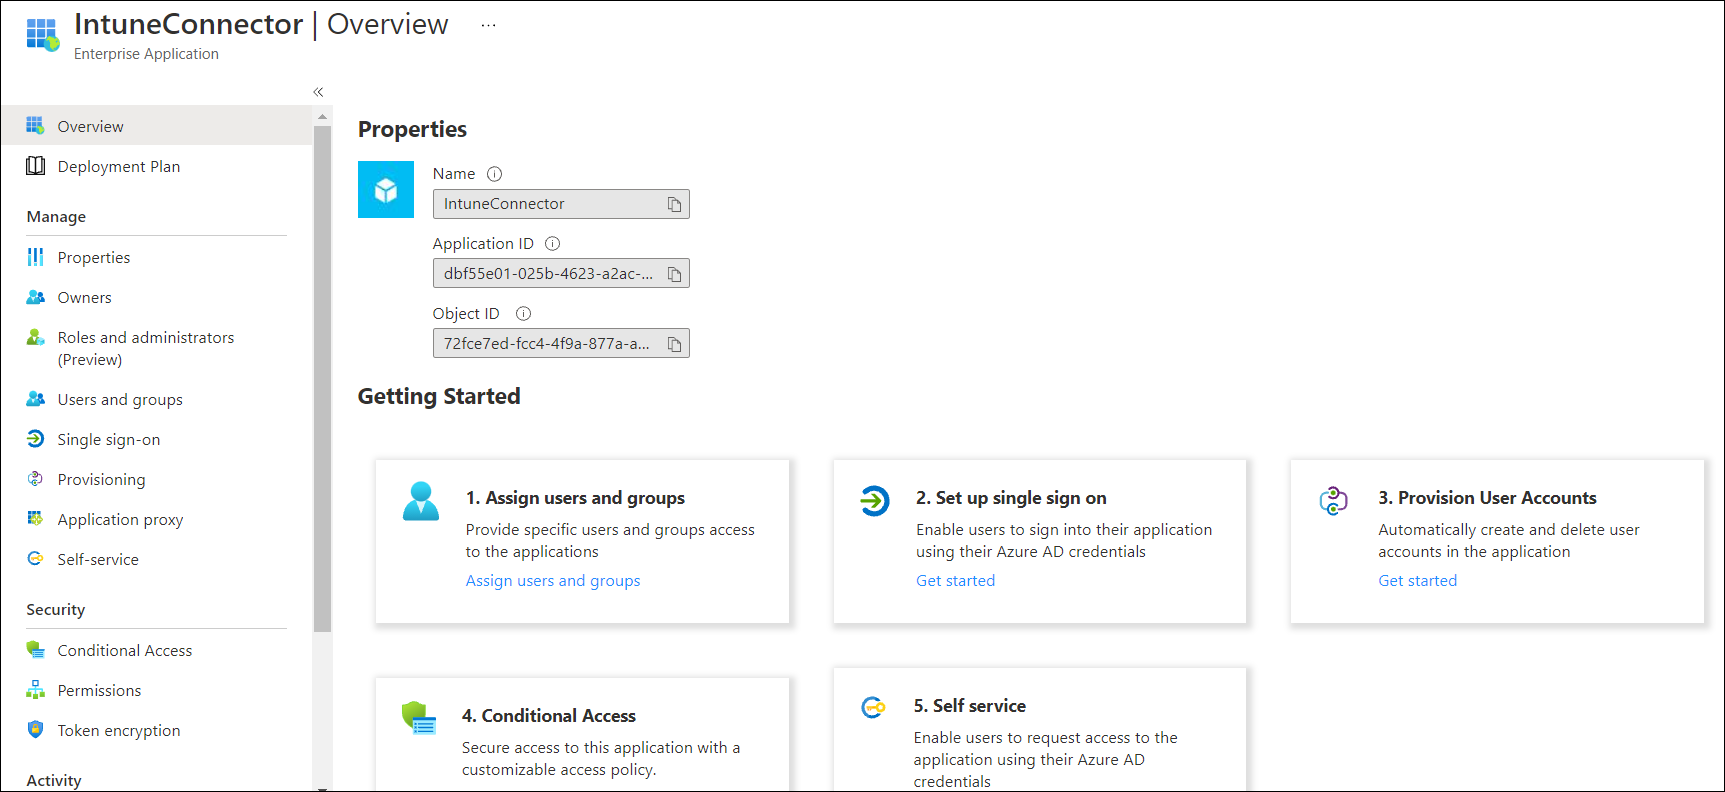
Task: Open Users and groups menu item
Action: (120, 400)
